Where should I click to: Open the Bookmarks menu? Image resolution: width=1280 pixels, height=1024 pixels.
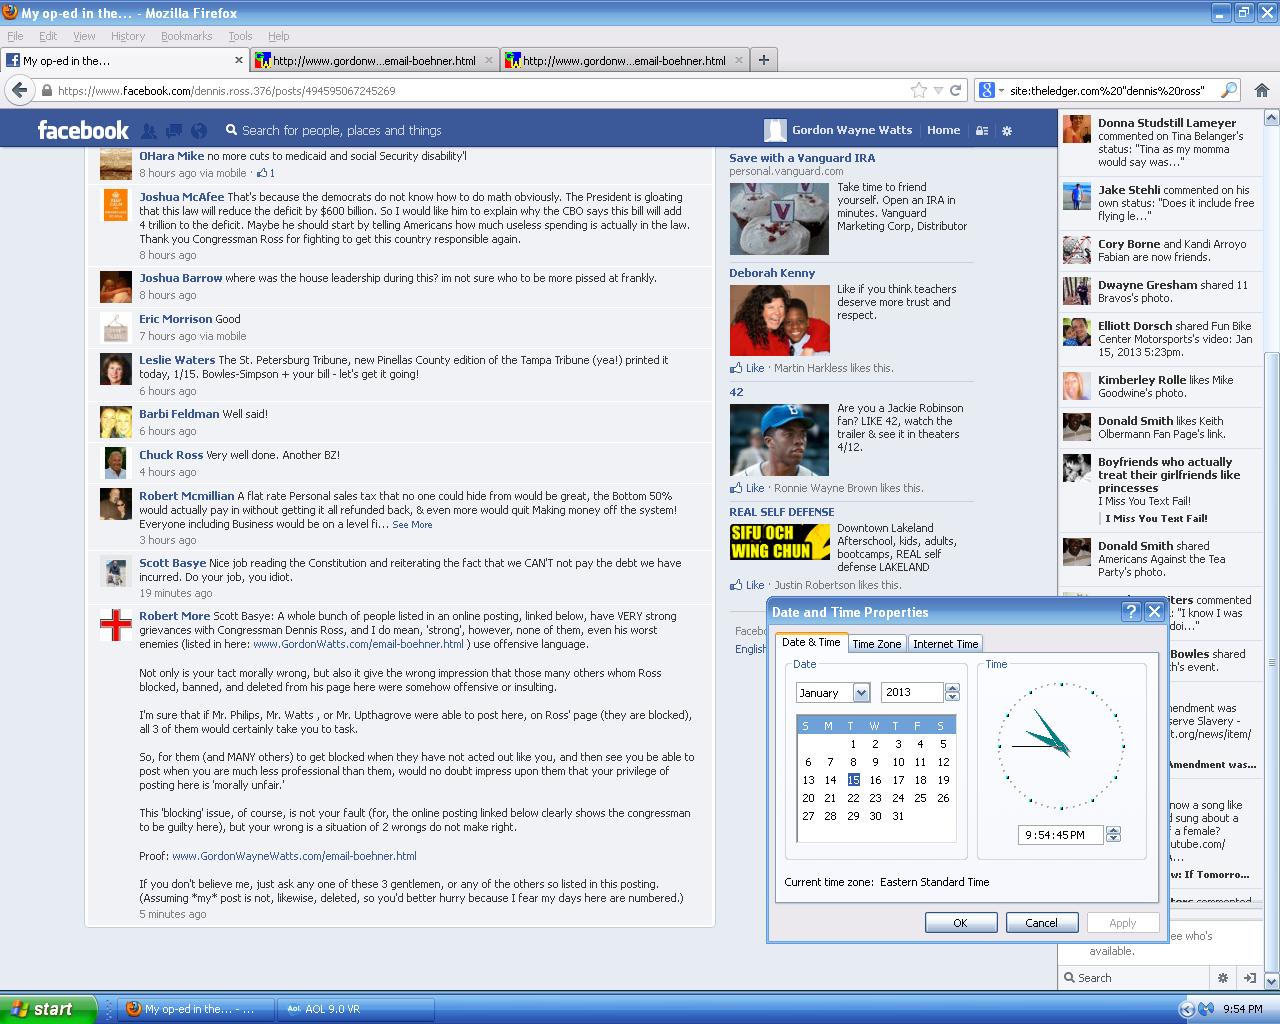(186, 36)
